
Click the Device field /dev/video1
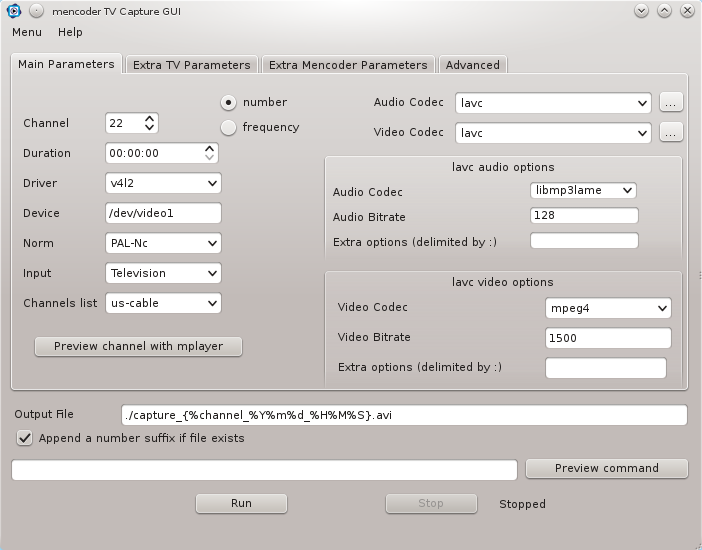(163, 213)
